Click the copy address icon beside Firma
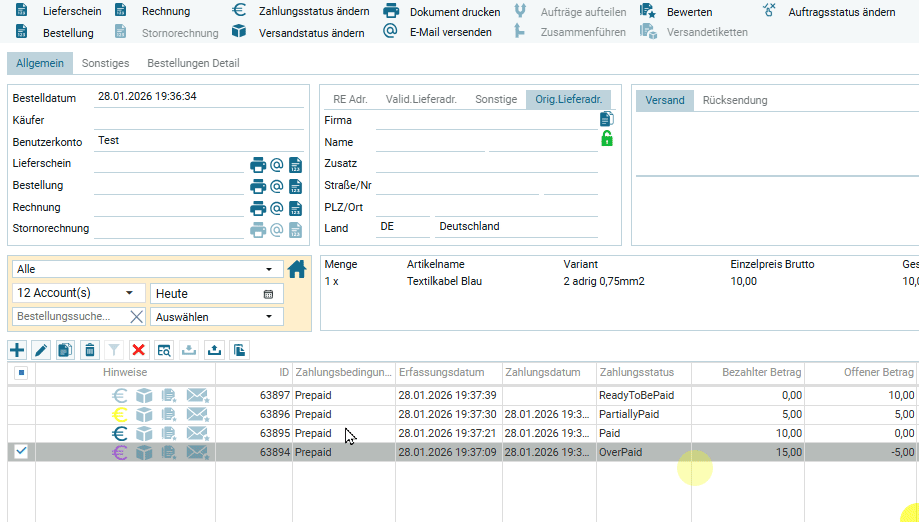919x522 pixels. (606, 119)
